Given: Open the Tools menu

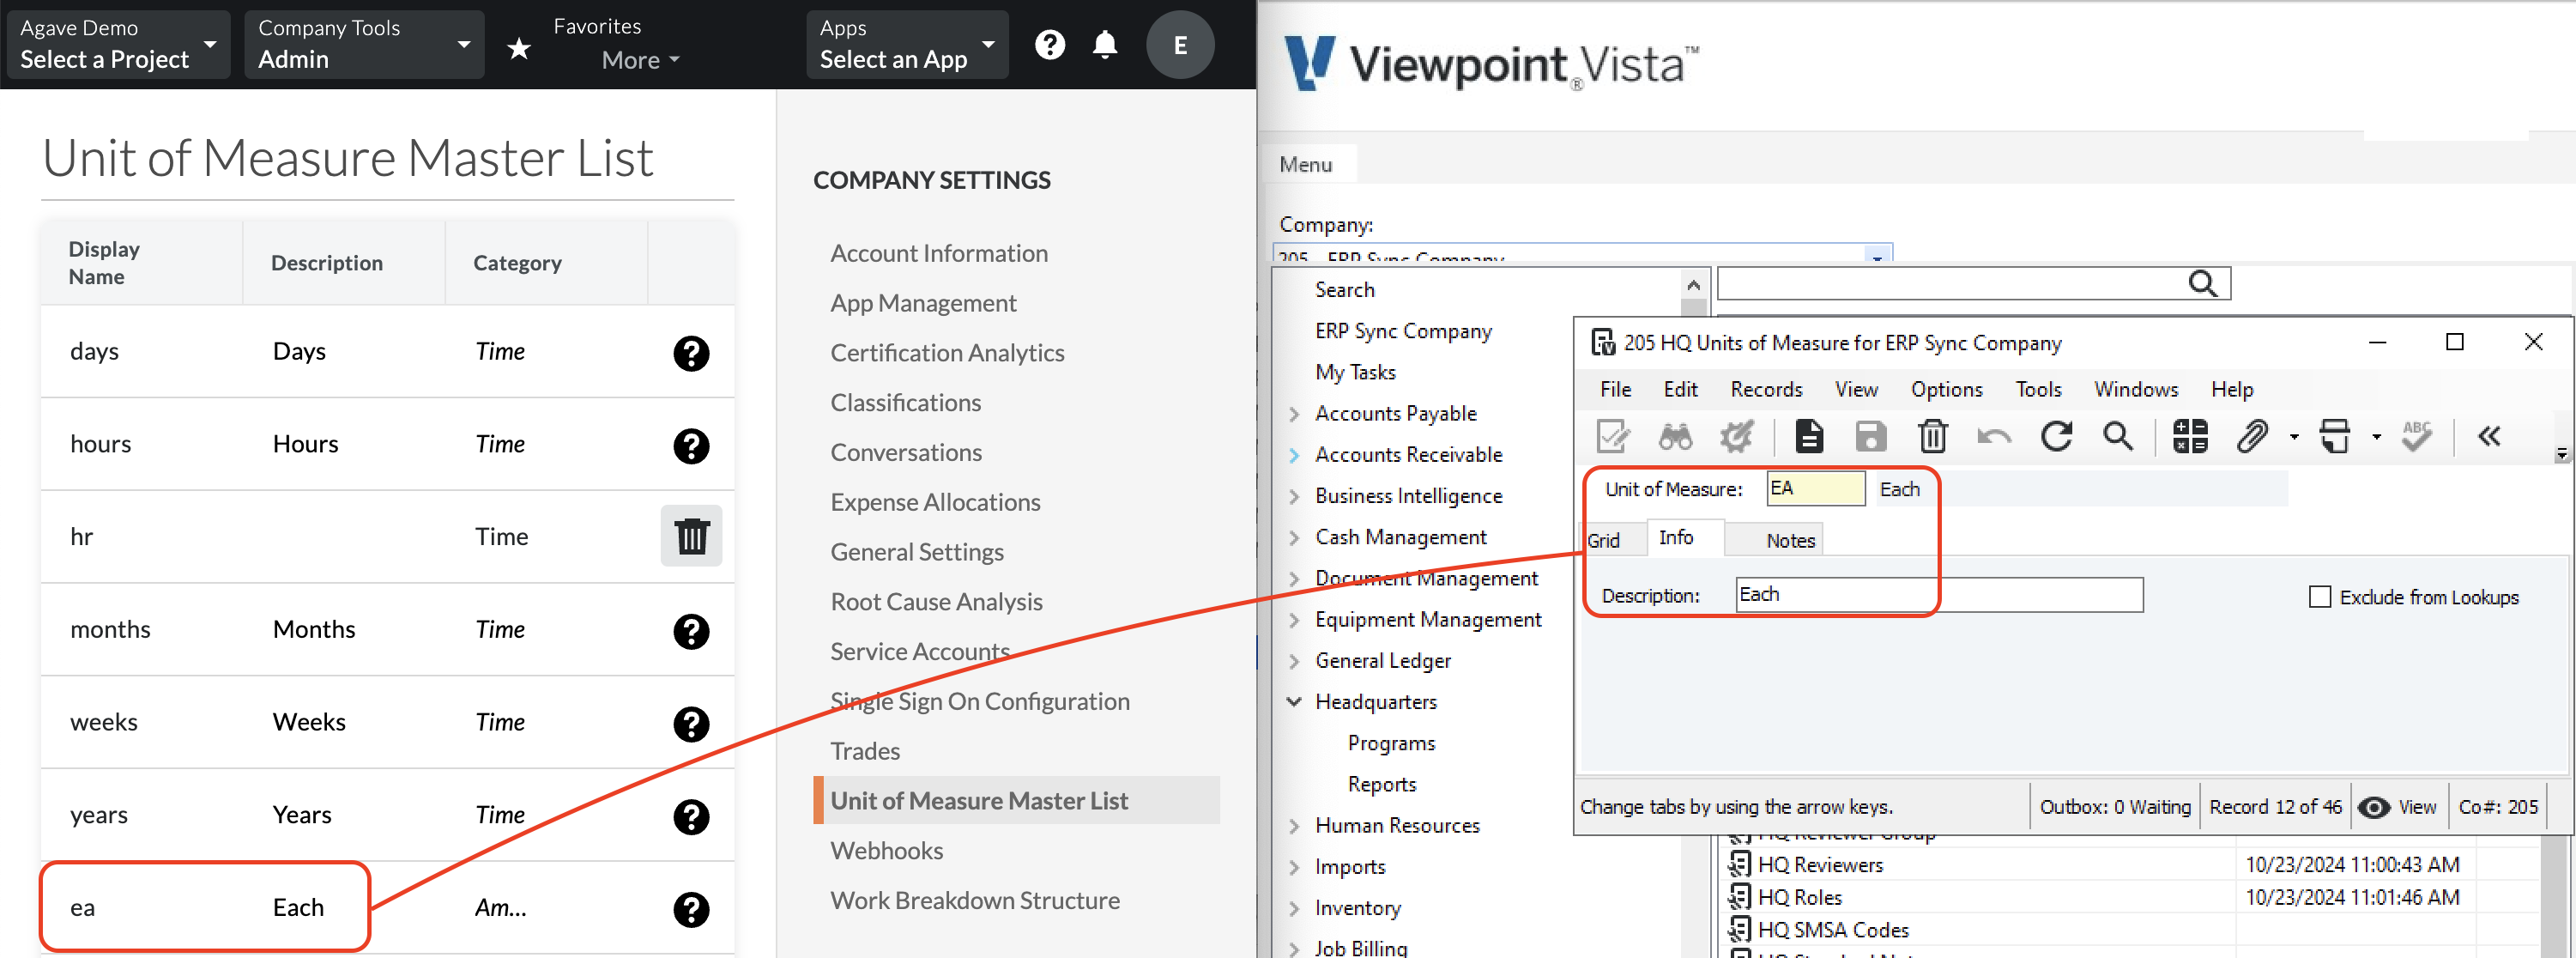Looking at the screenshot, I should (x=2038, y=390).
